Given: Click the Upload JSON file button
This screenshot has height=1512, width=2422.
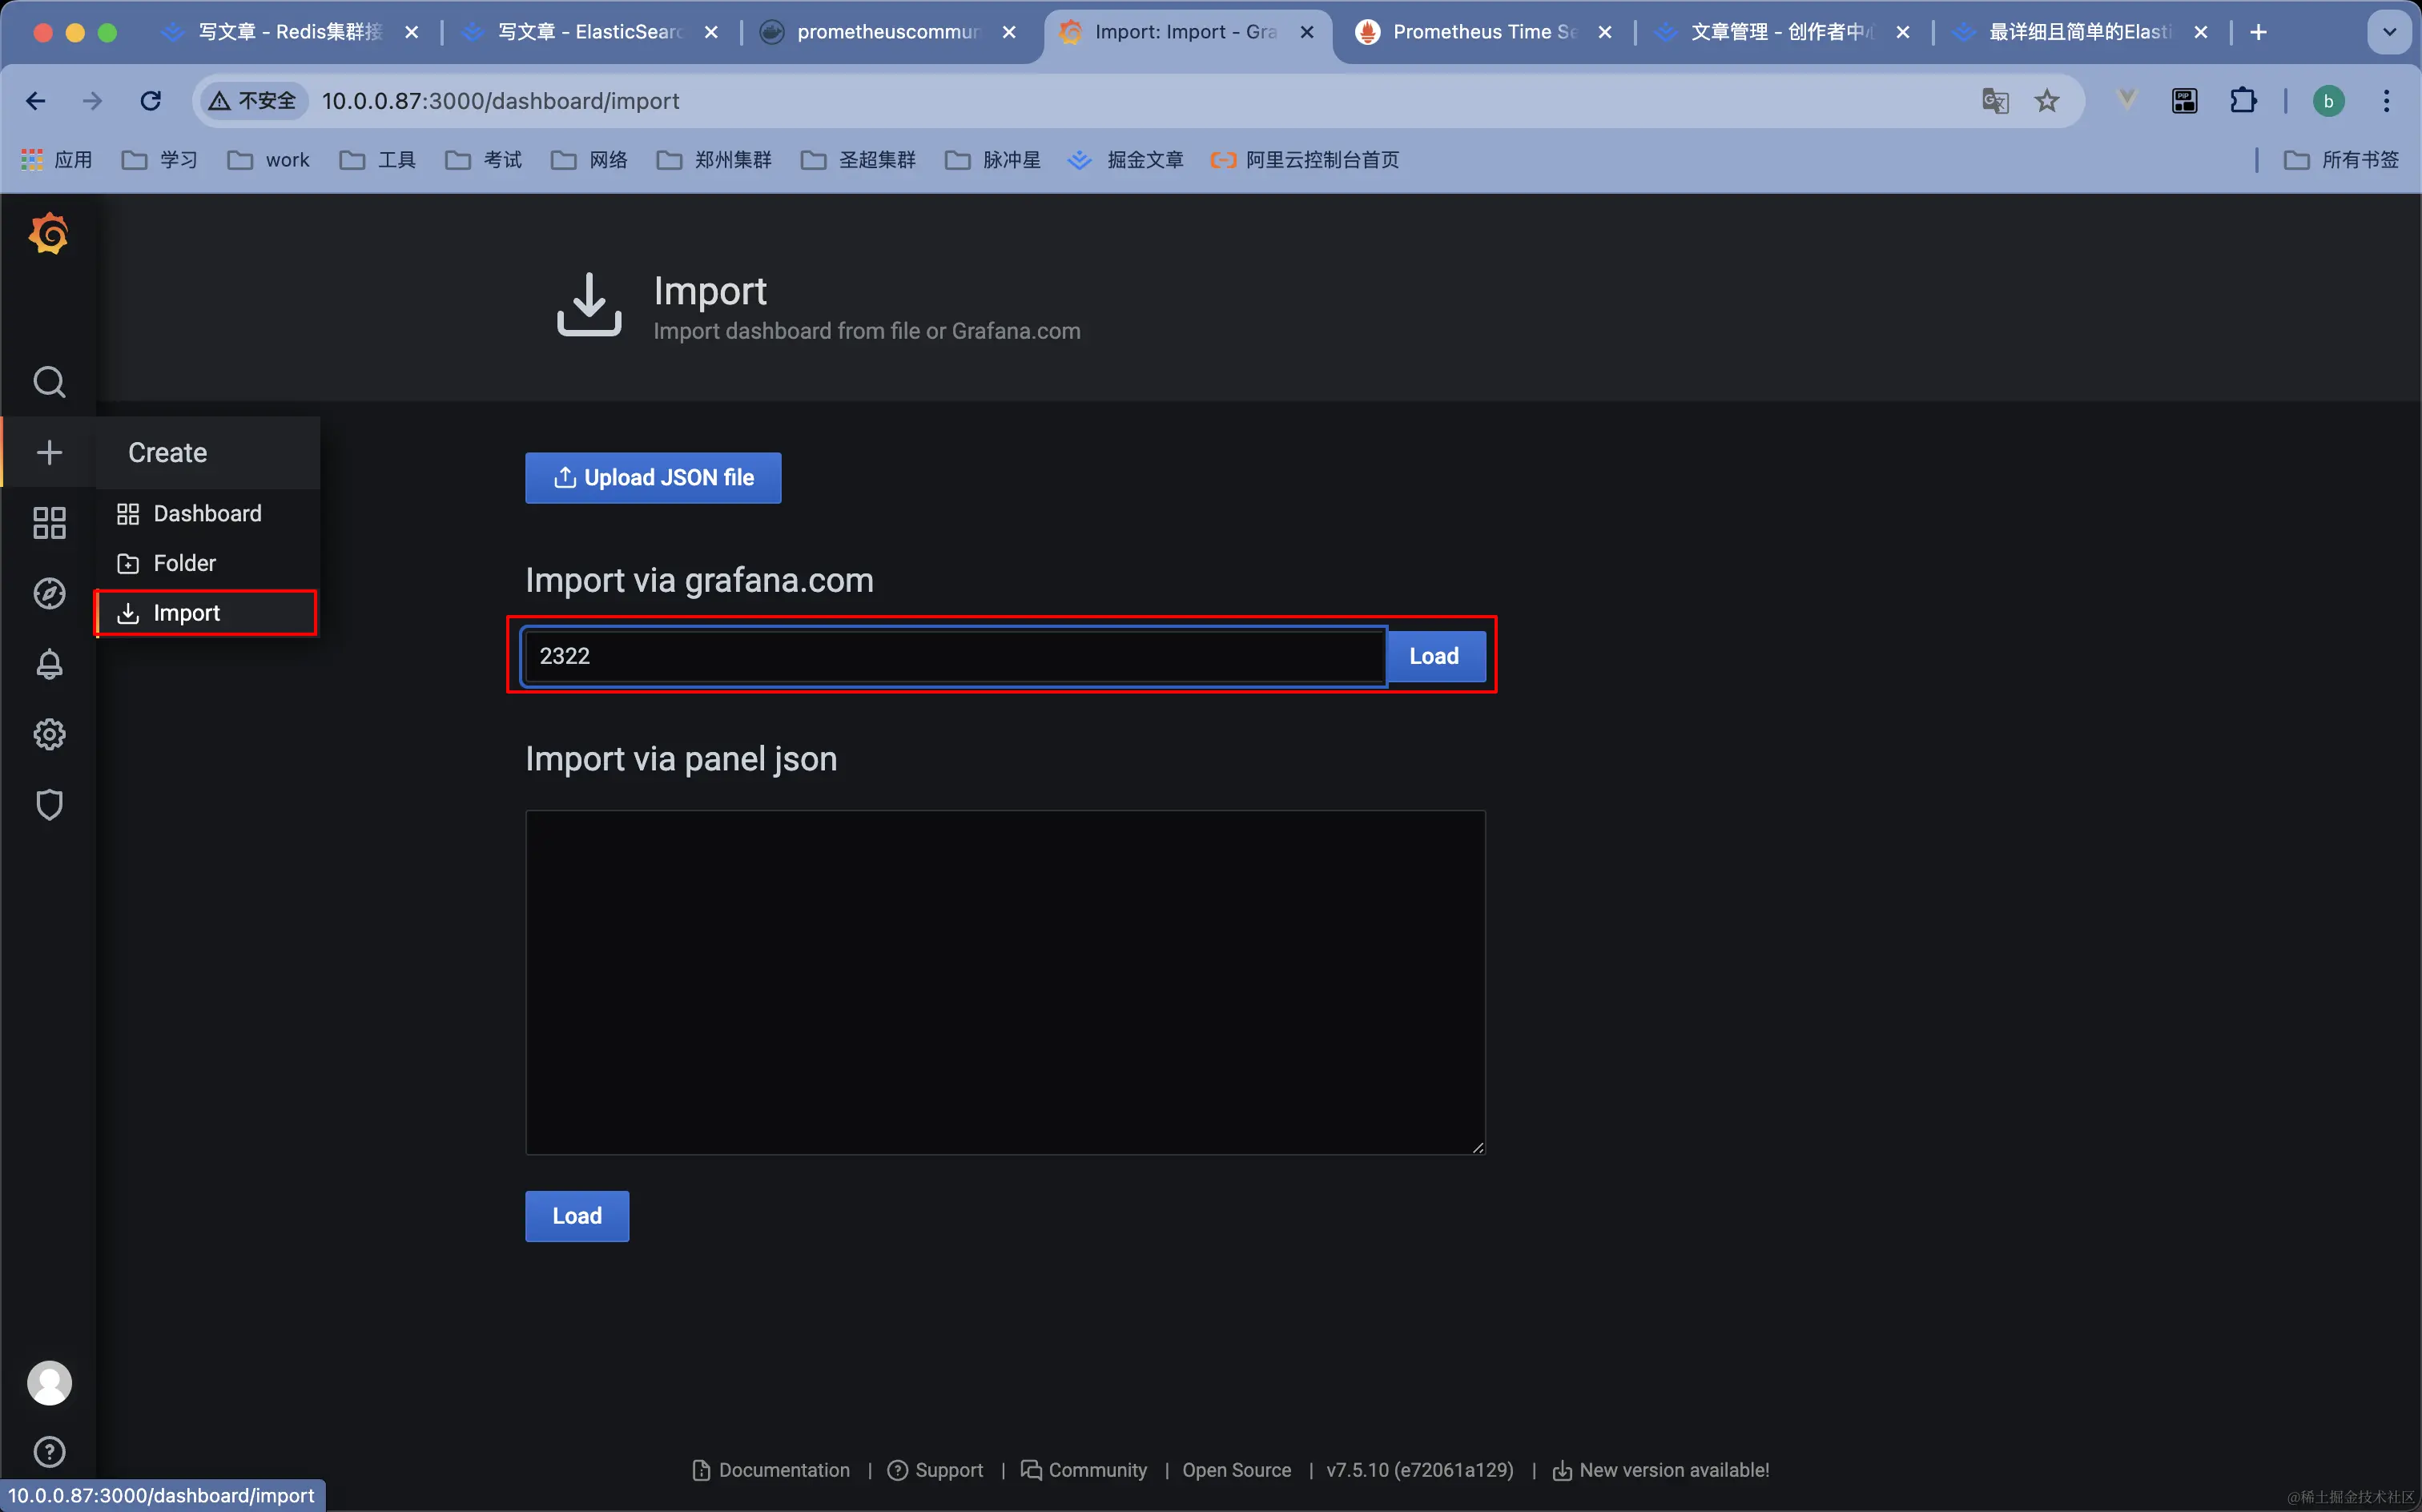Looking at the screenshot, I should pos(653,478).
